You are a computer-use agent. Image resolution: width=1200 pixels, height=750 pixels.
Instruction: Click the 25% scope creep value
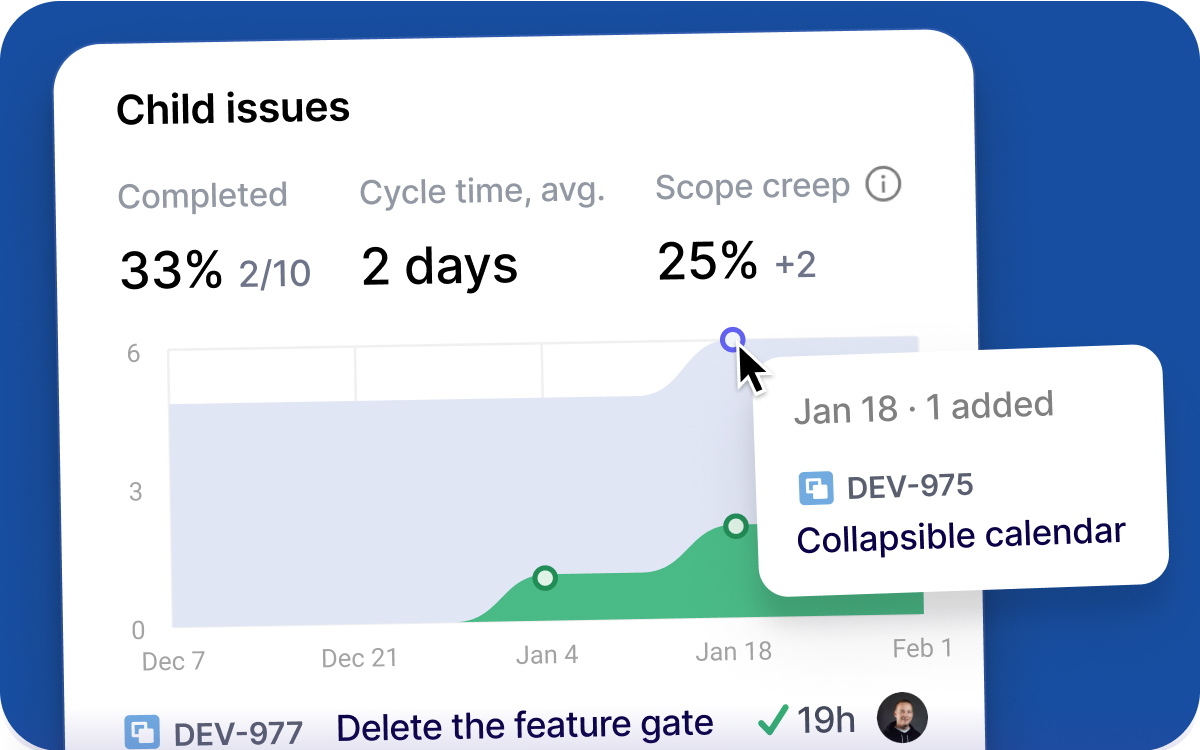tap(707, 262)
